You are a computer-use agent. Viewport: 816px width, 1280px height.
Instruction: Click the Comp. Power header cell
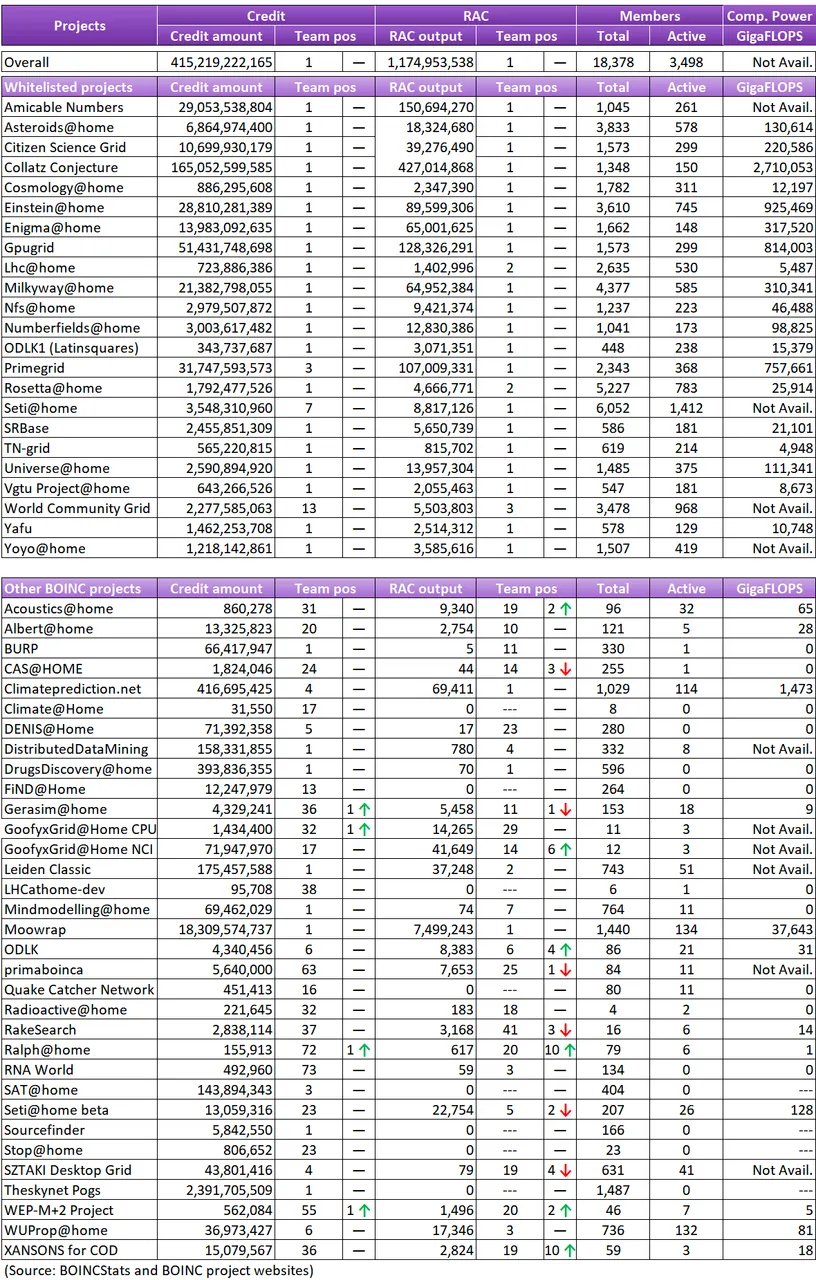(770, 16)
